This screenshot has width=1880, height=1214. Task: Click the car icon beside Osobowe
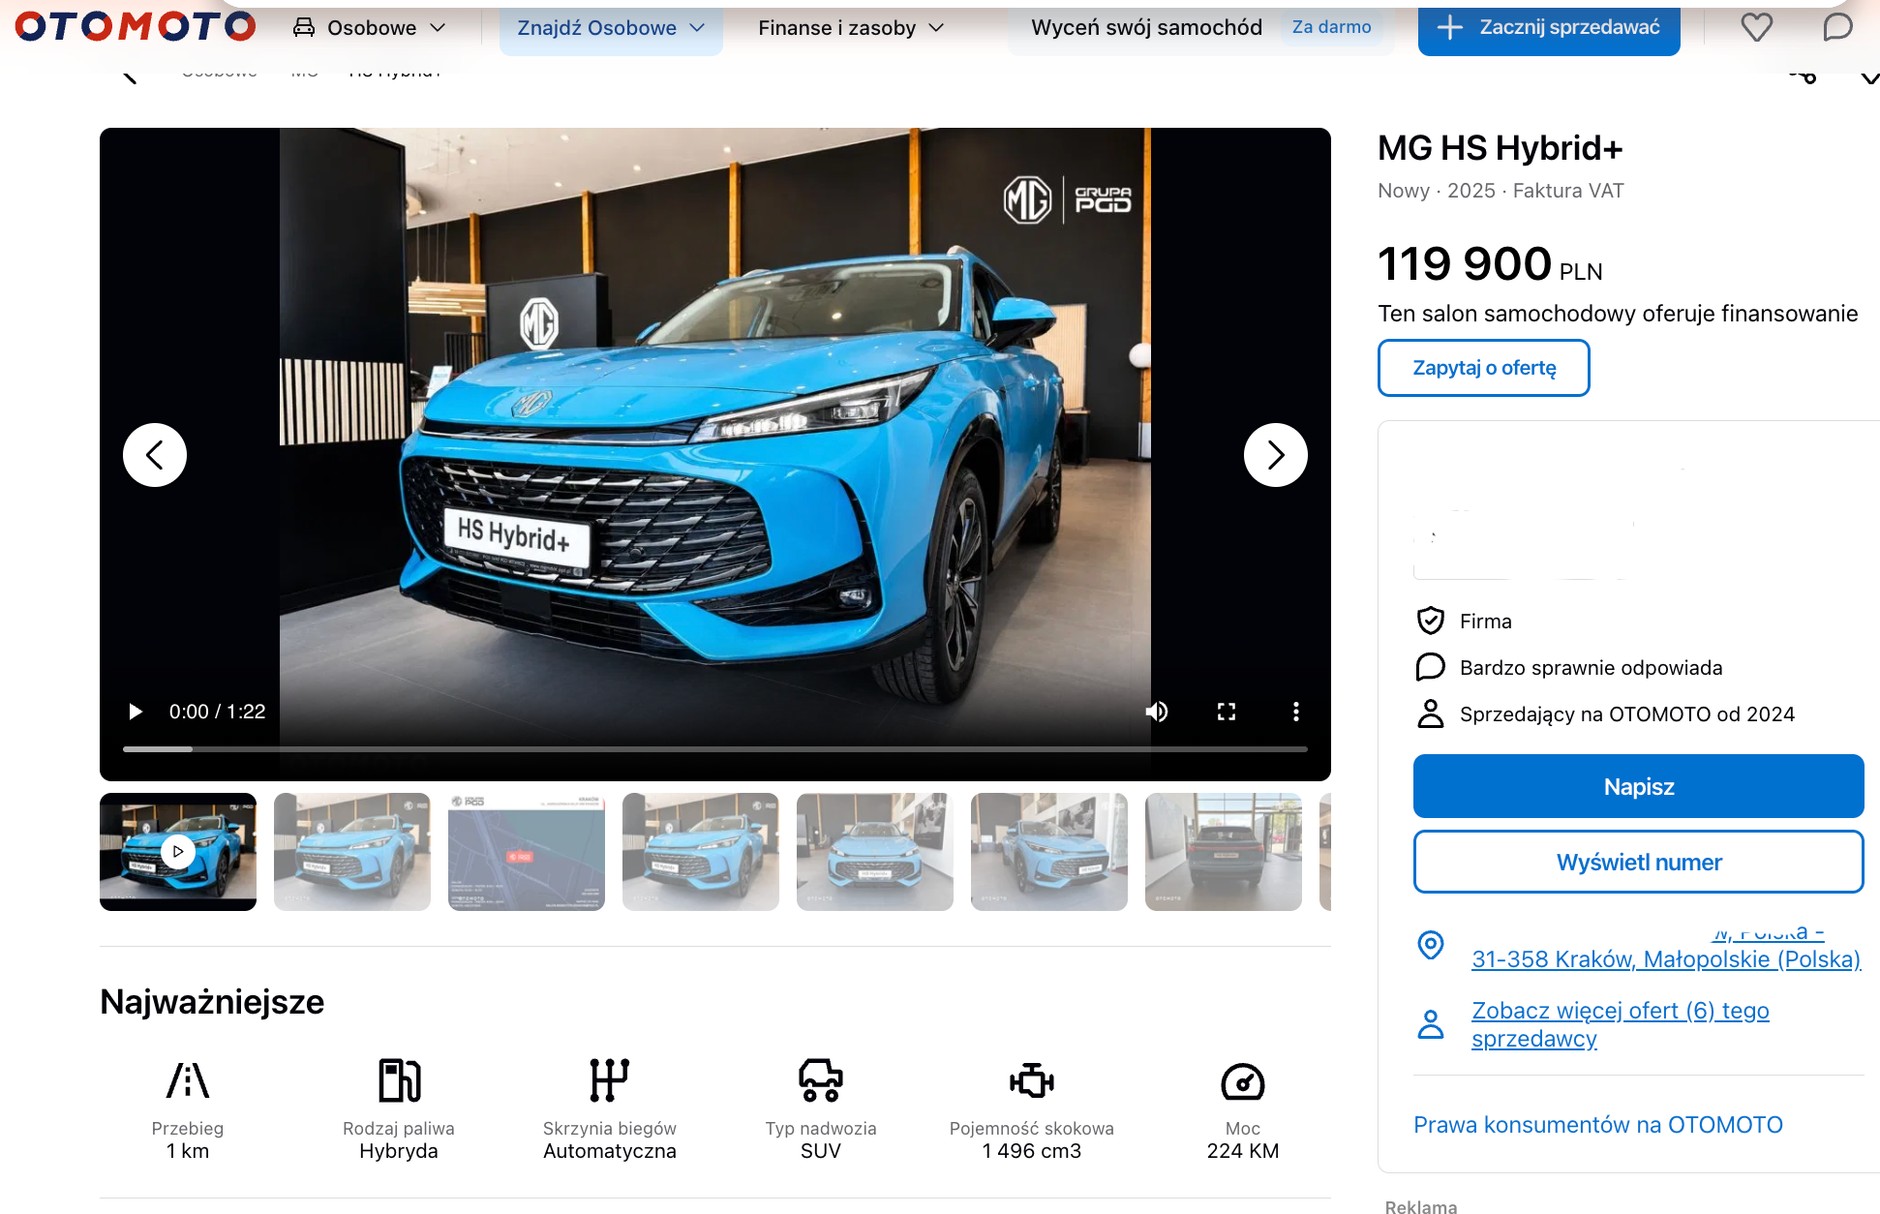click(304, 27)
